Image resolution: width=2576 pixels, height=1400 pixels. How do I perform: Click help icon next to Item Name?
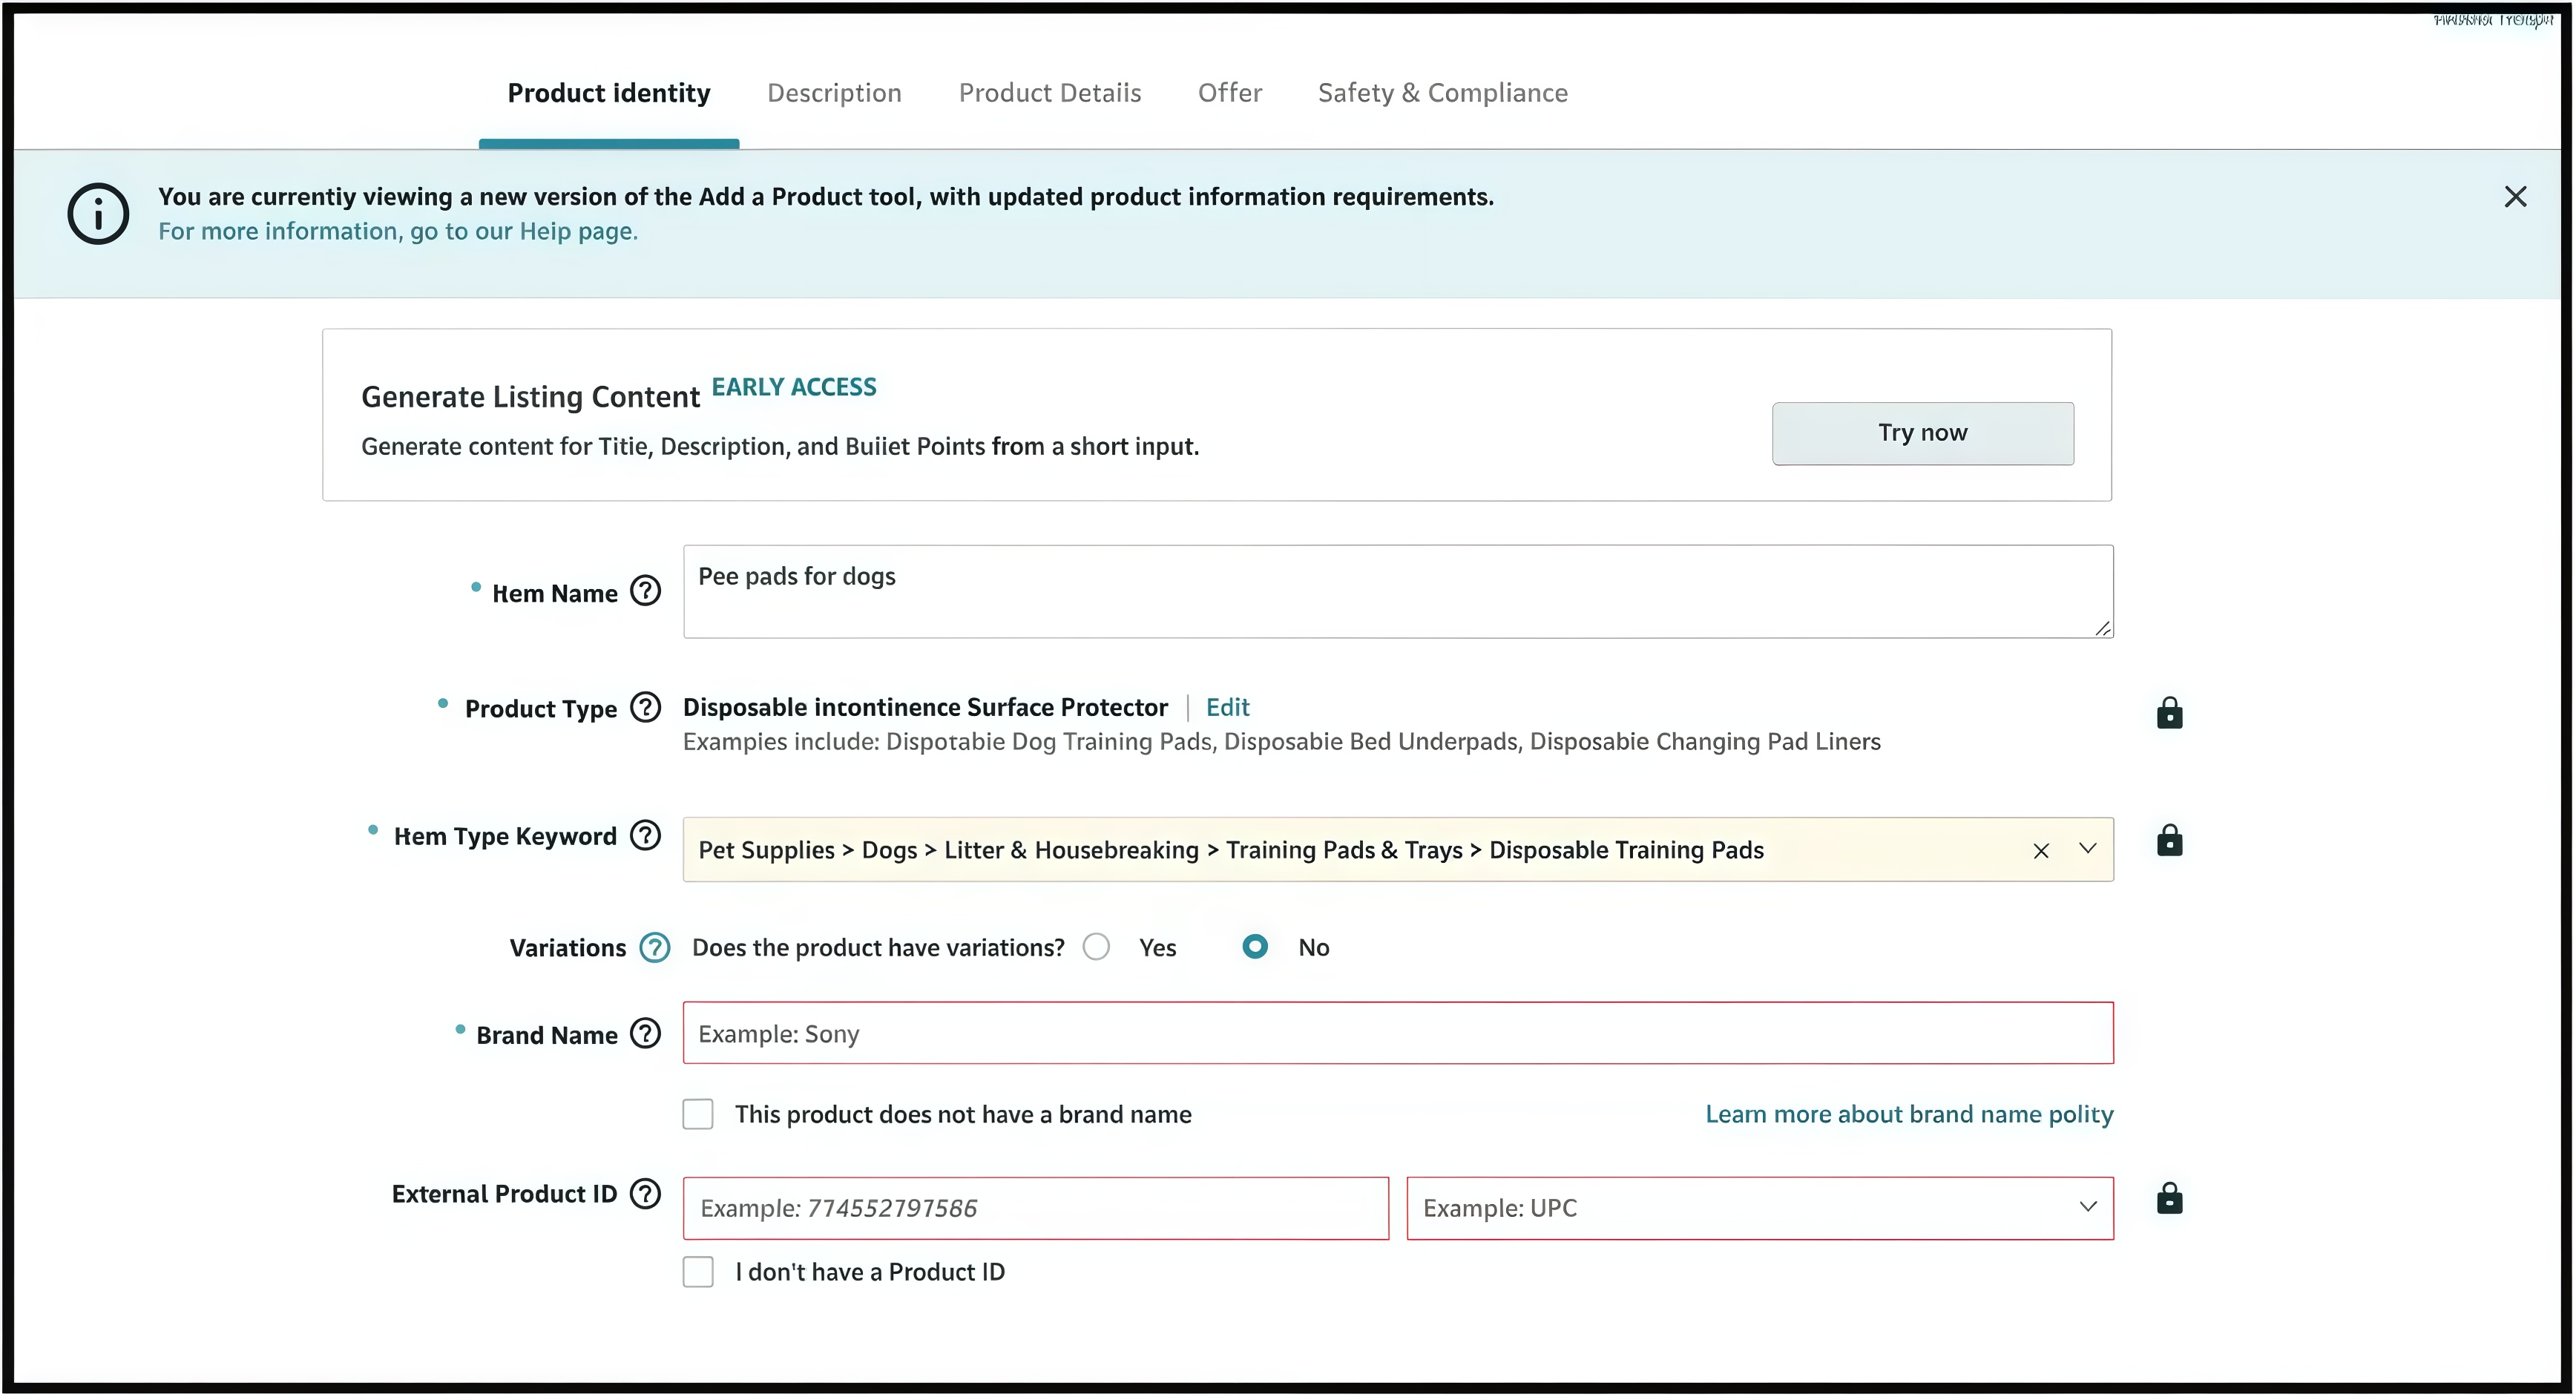click(x=645, y=592)
